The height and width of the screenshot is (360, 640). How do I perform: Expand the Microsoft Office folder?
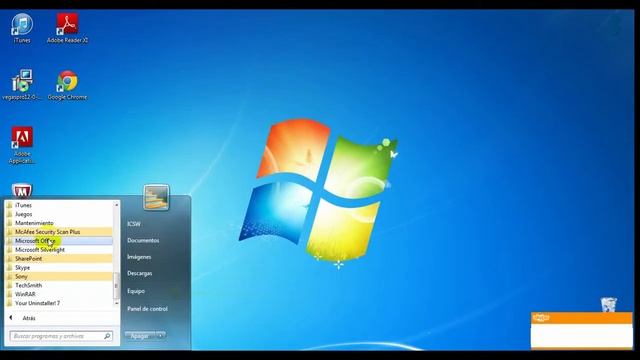point(59,241)
